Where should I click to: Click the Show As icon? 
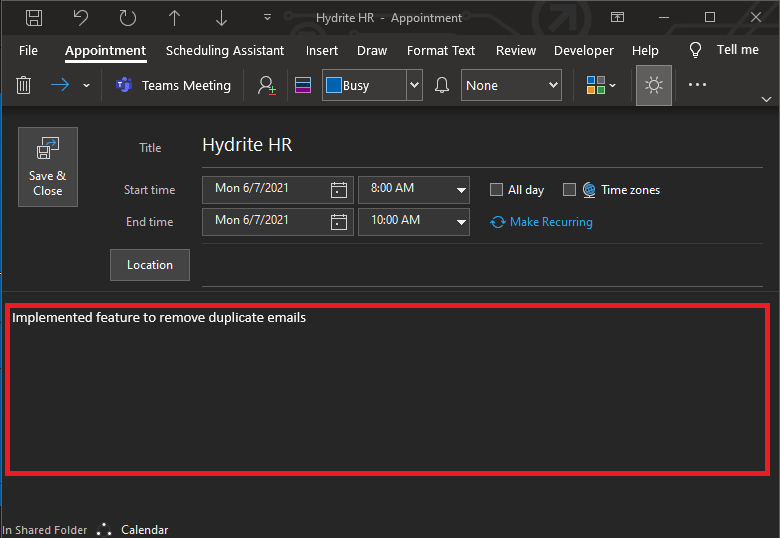coord(303,85)
